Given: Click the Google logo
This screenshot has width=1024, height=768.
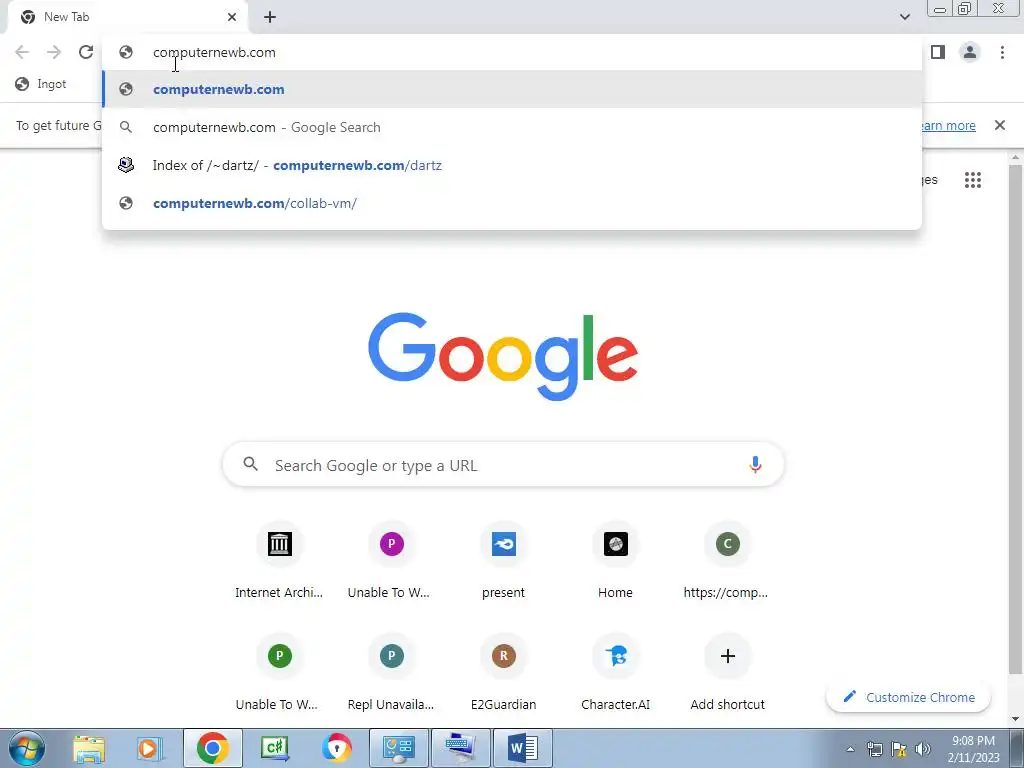Looking at the screenshot, I should (x=503, y=356).
